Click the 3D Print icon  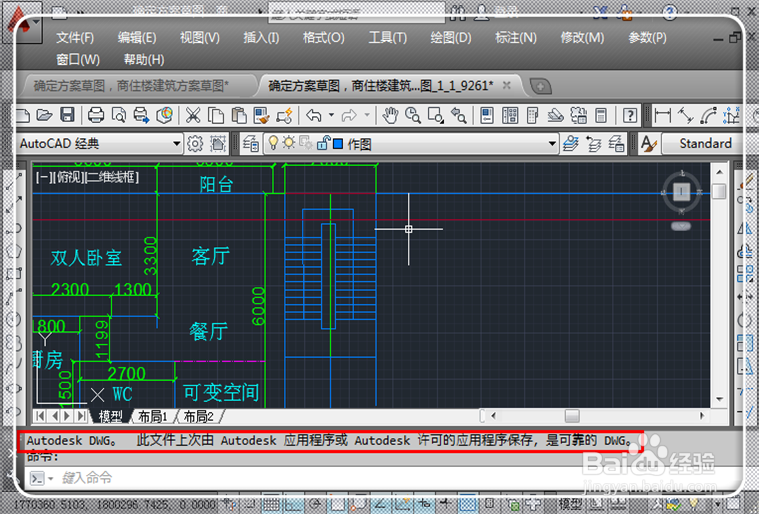[165, 115]
